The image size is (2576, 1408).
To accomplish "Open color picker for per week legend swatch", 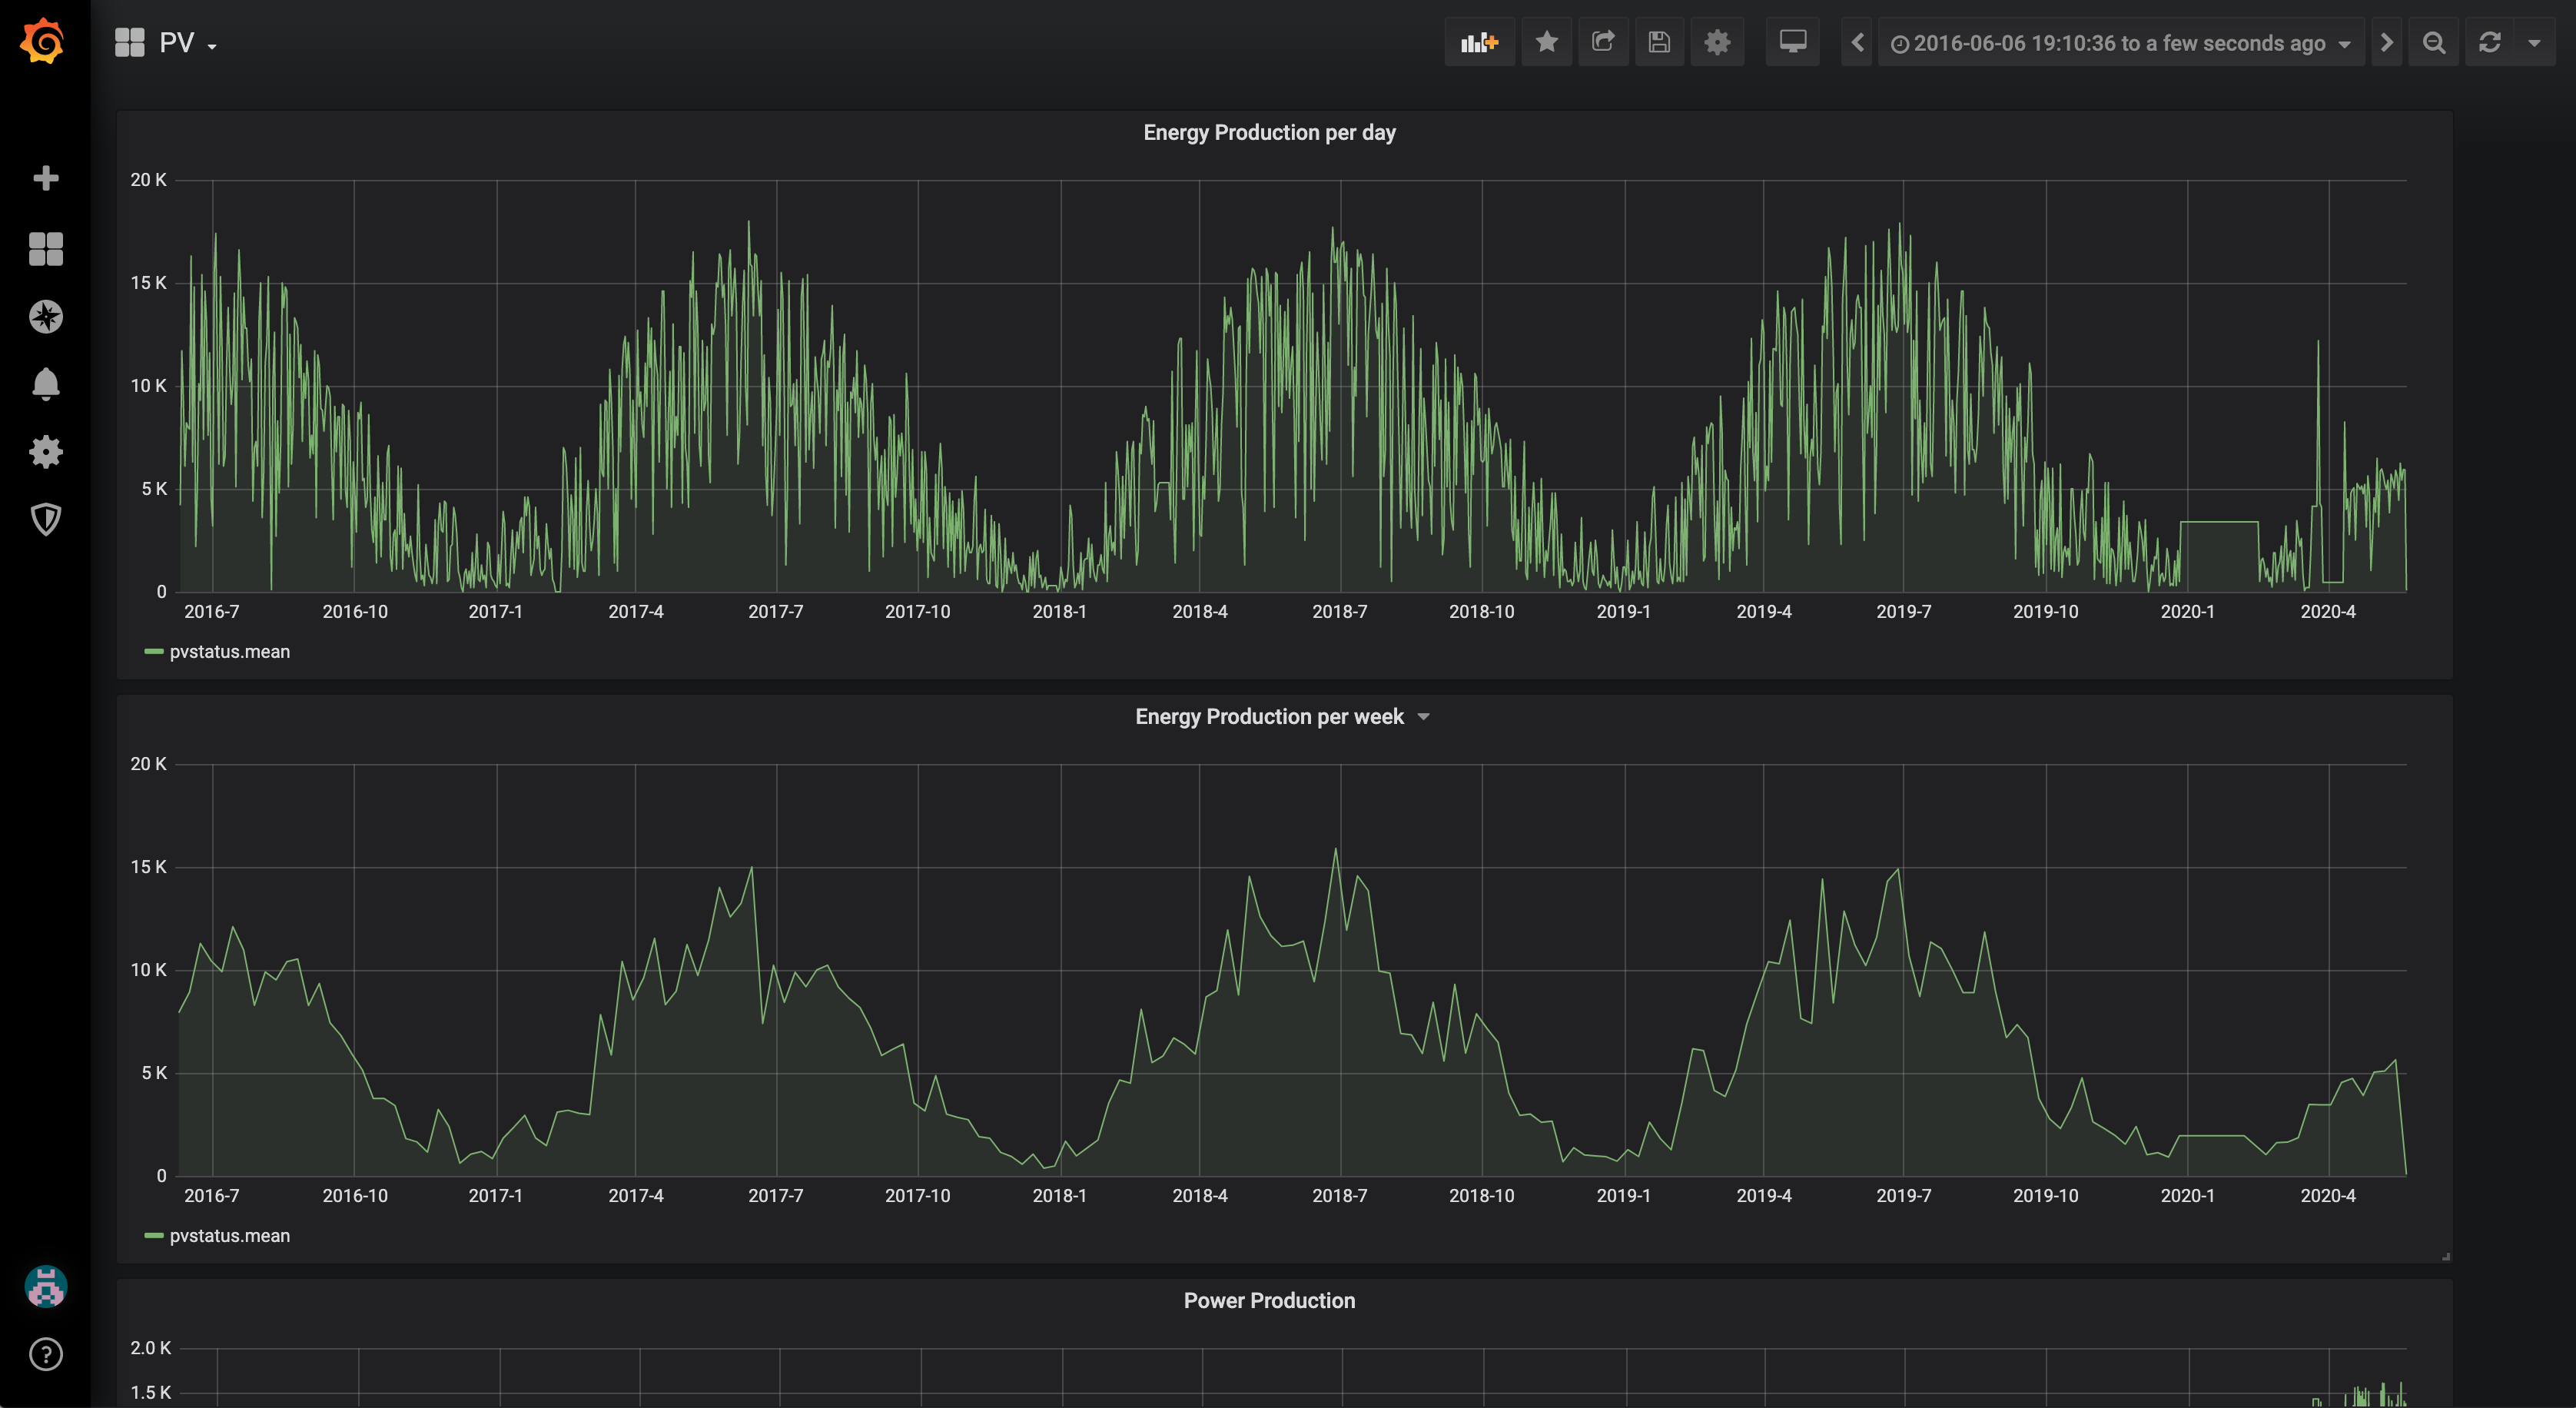I will pyautogui.click(x=153, y=1235).
